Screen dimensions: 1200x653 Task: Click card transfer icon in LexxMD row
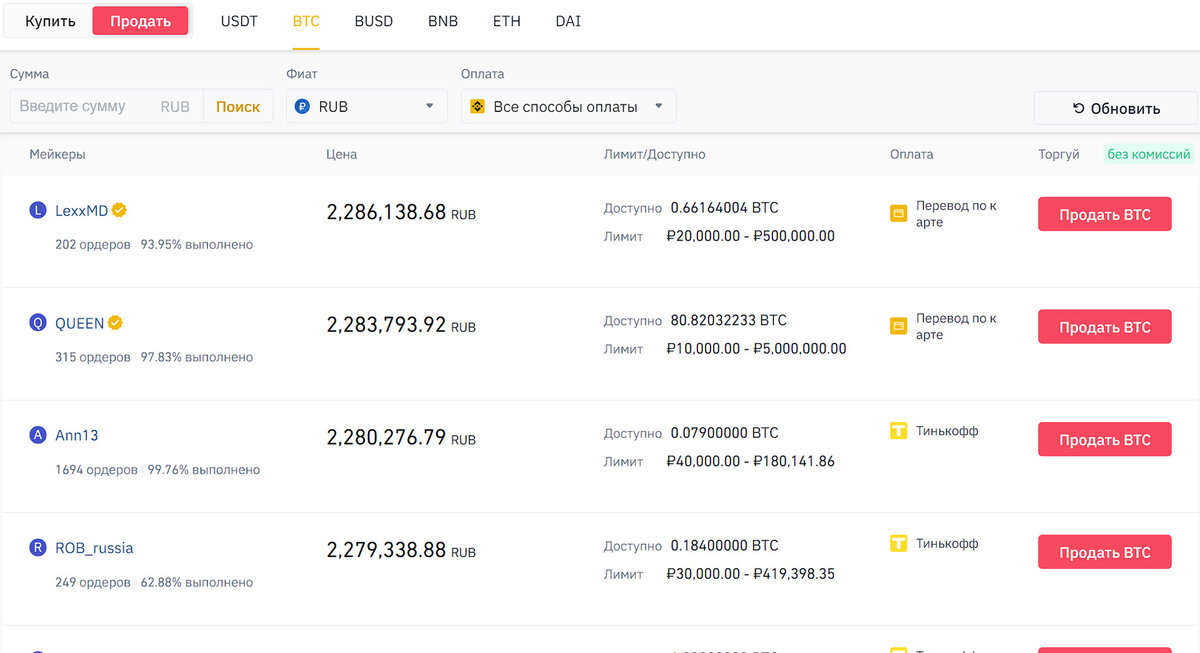(898, 213)
